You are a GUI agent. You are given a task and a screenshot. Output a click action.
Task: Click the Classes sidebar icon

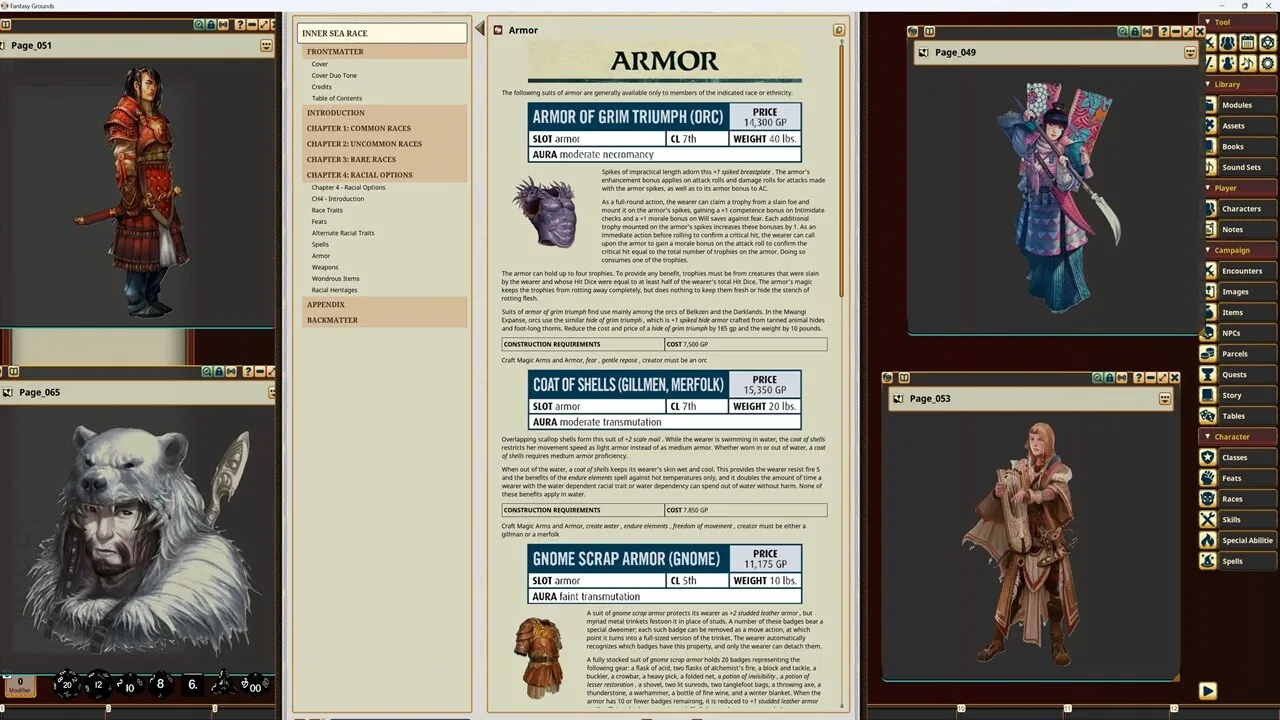pyautogui.click(x=1208, y=457)
